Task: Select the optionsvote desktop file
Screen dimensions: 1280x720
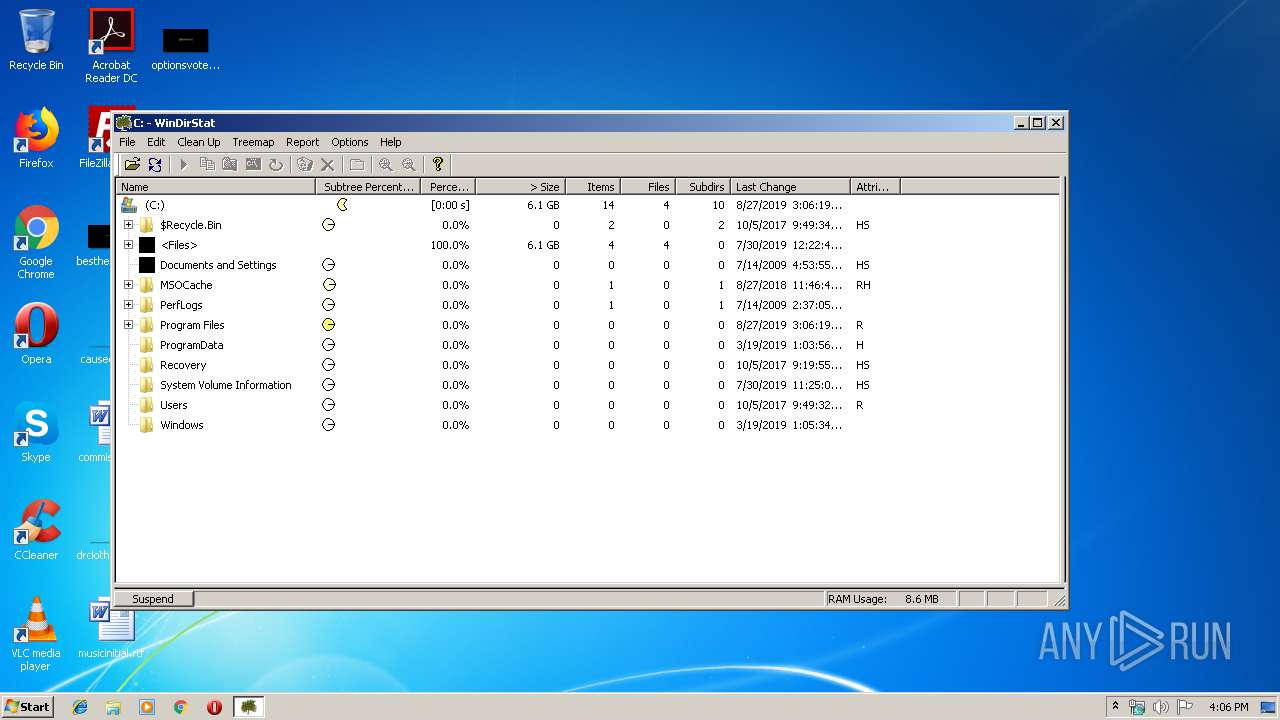Action: [x=186, y=48]
